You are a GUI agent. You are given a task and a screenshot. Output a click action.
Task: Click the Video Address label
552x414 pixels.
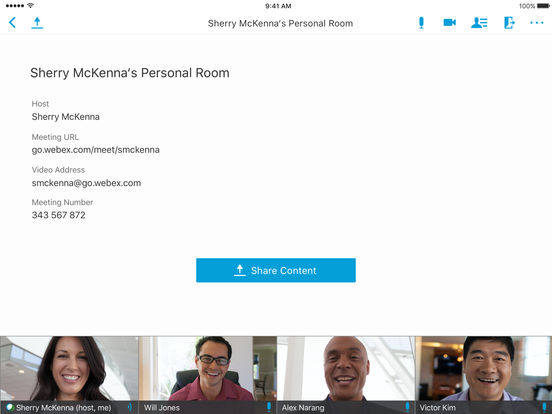58,170
